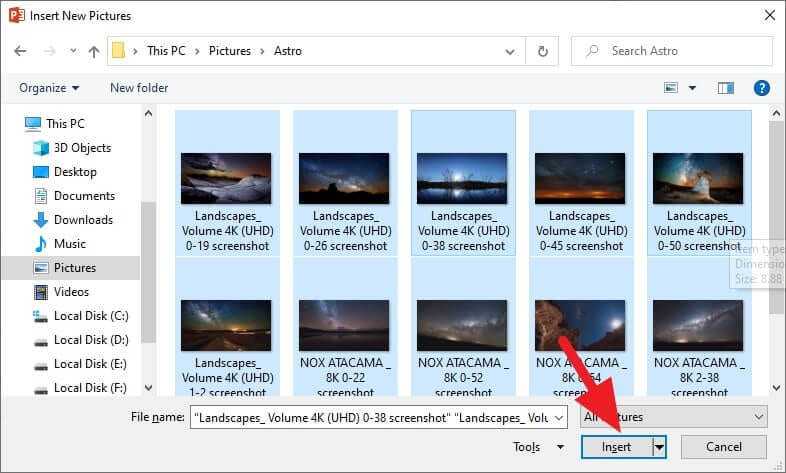
Task: Click navigation pane scroll down arrow
Action: pos(148,387)
